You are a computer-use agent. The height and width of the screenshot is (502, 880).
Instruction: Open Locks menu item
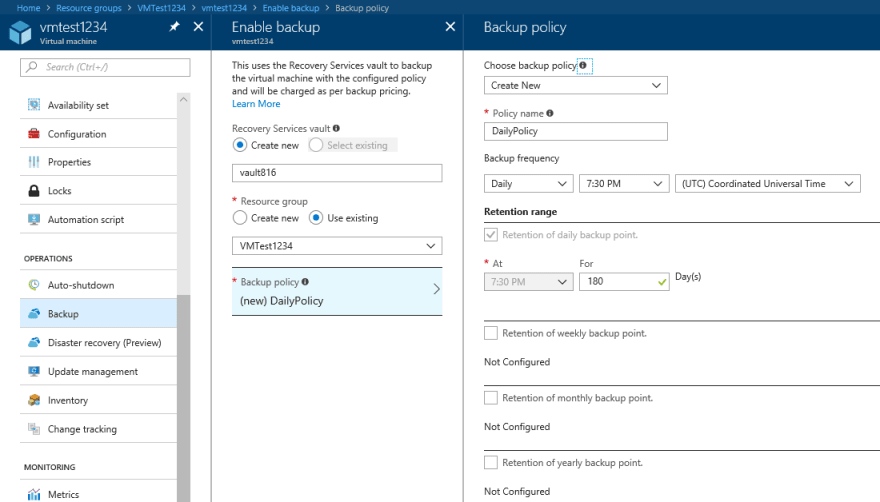(98, 190)
